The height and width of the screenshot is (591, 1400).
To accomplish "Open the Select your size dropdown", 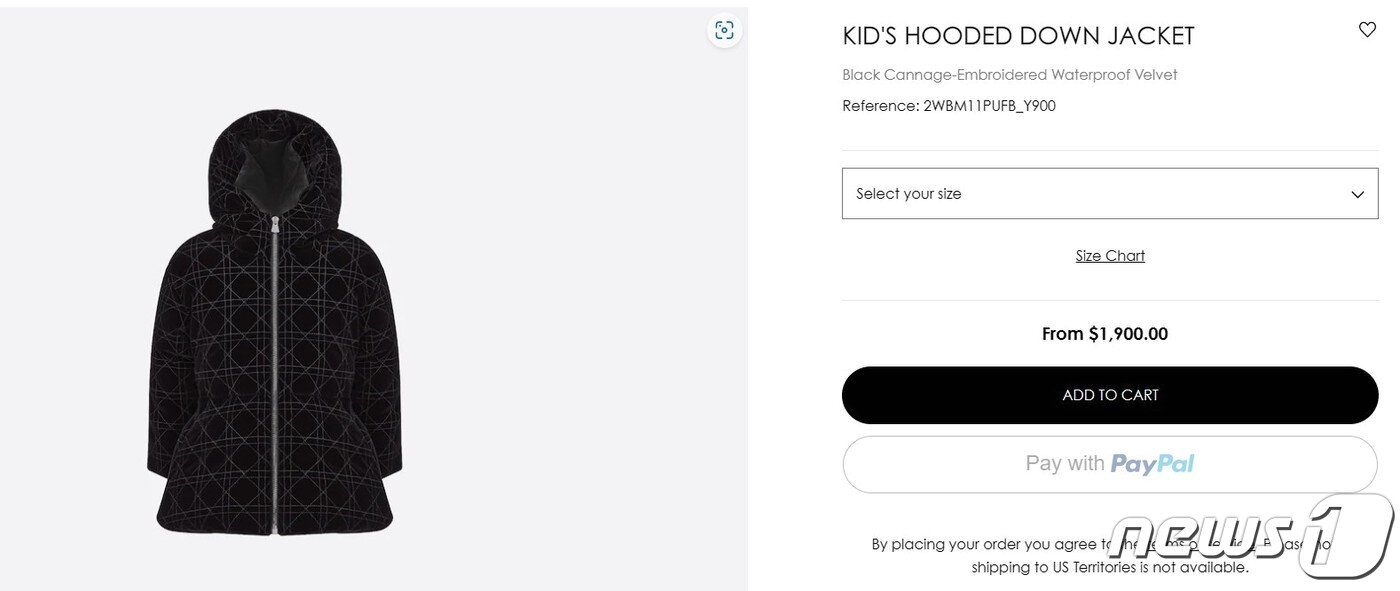I will click(1110, 193).
